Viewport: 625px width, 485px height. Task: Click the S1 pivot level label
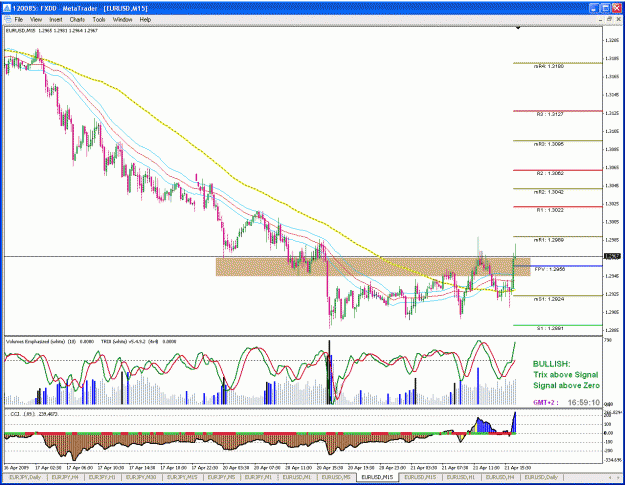[x=550, y=329]
